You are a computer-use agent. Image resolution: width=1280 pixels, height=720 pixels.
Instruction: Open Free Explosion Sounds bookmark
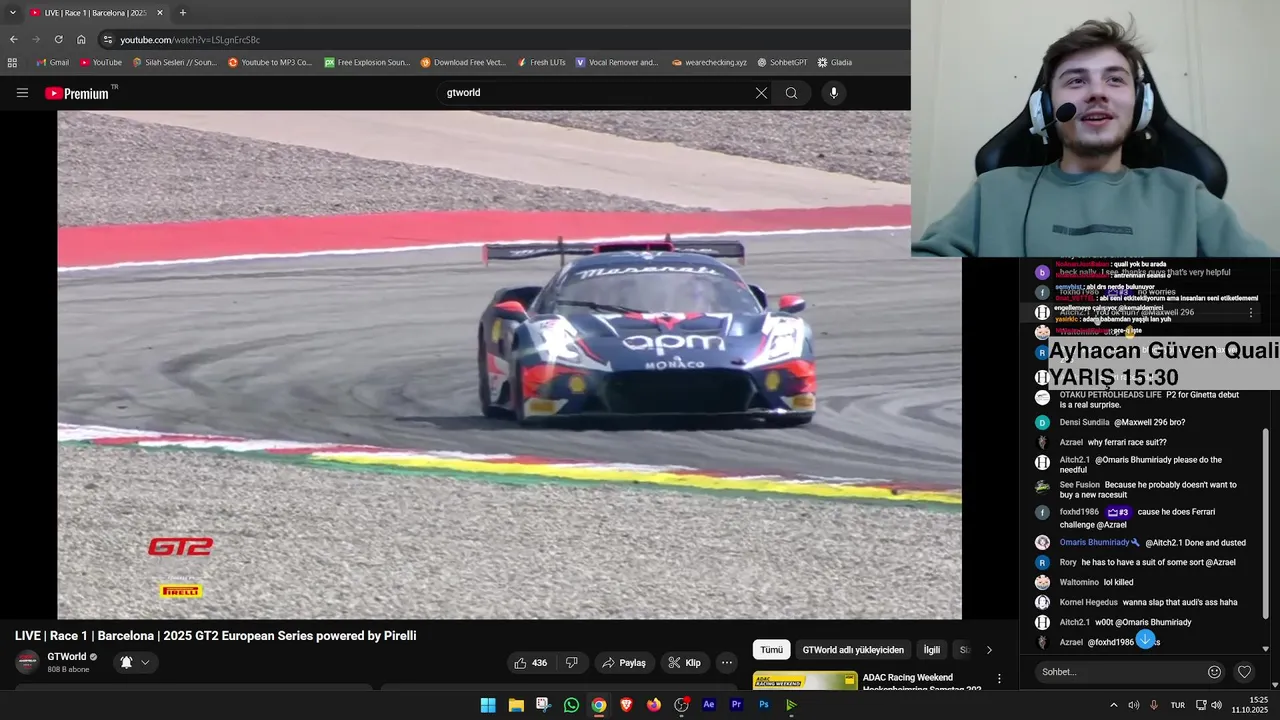pyautogui.click(x=367, y=62)
